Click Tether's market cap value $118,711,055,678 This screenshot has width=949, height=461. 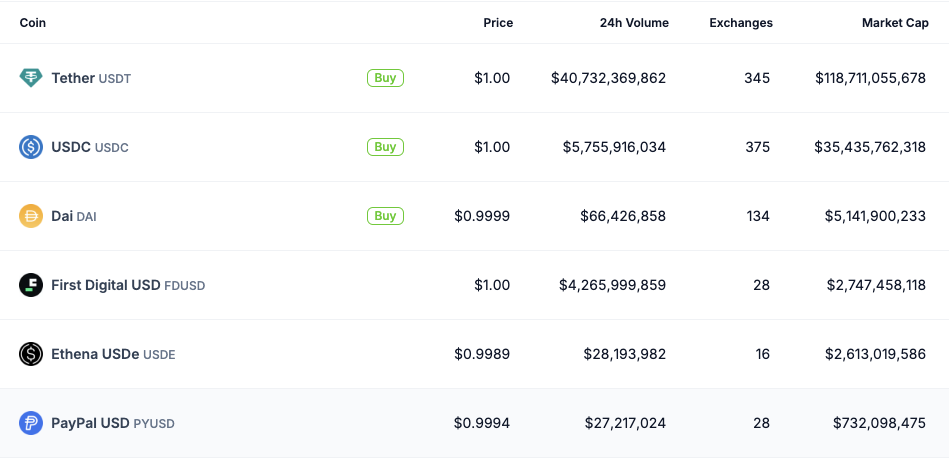[870, 78]
